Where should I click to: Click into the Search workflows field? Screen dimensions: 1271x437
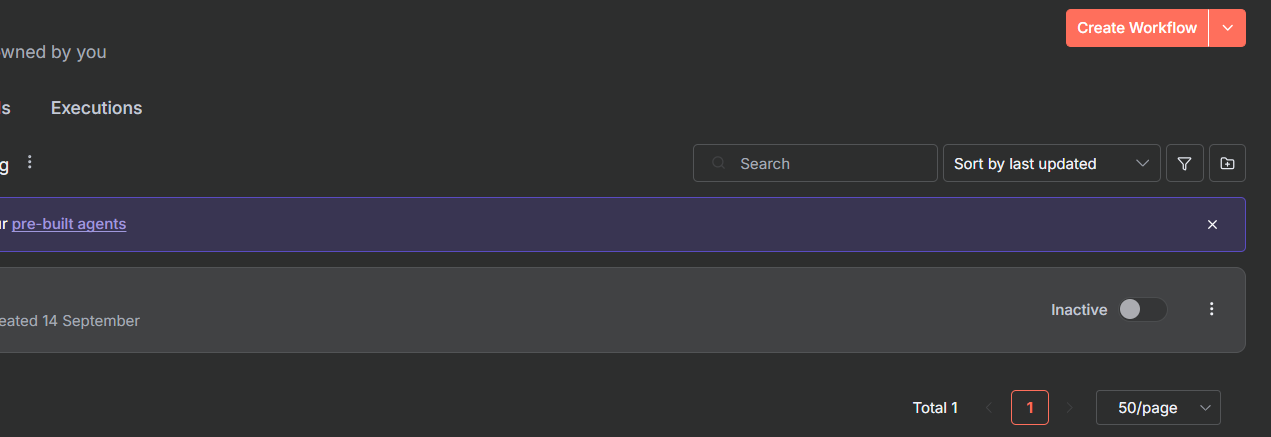click(x=830, y=164)
